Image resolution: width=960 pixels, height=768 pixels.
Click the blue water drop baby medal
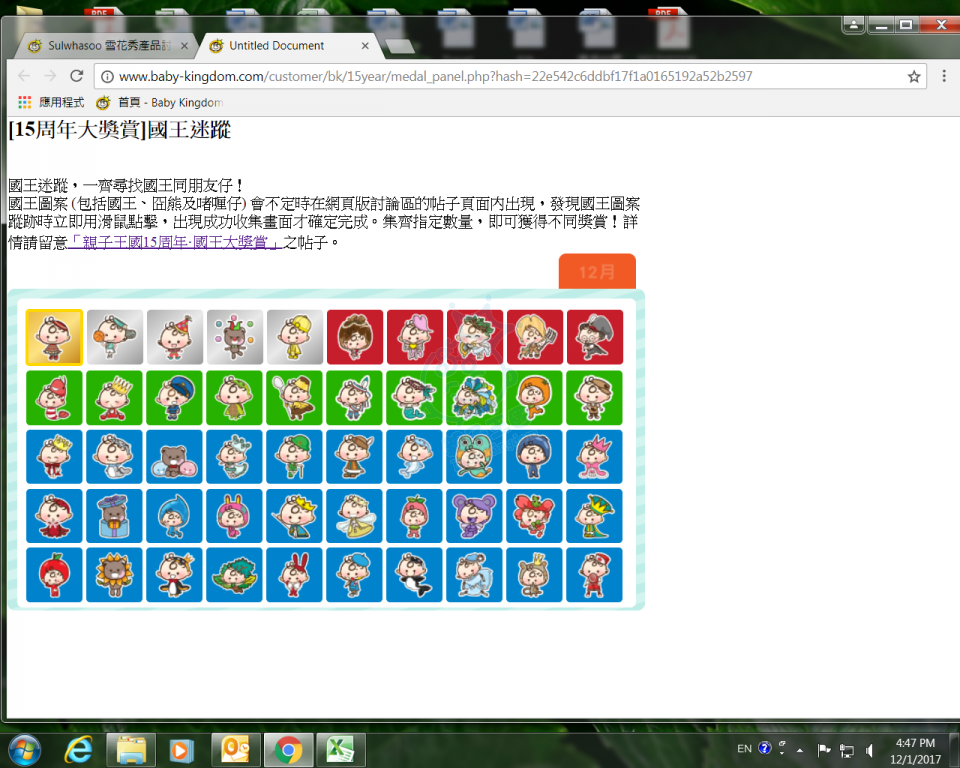(174, 516)
